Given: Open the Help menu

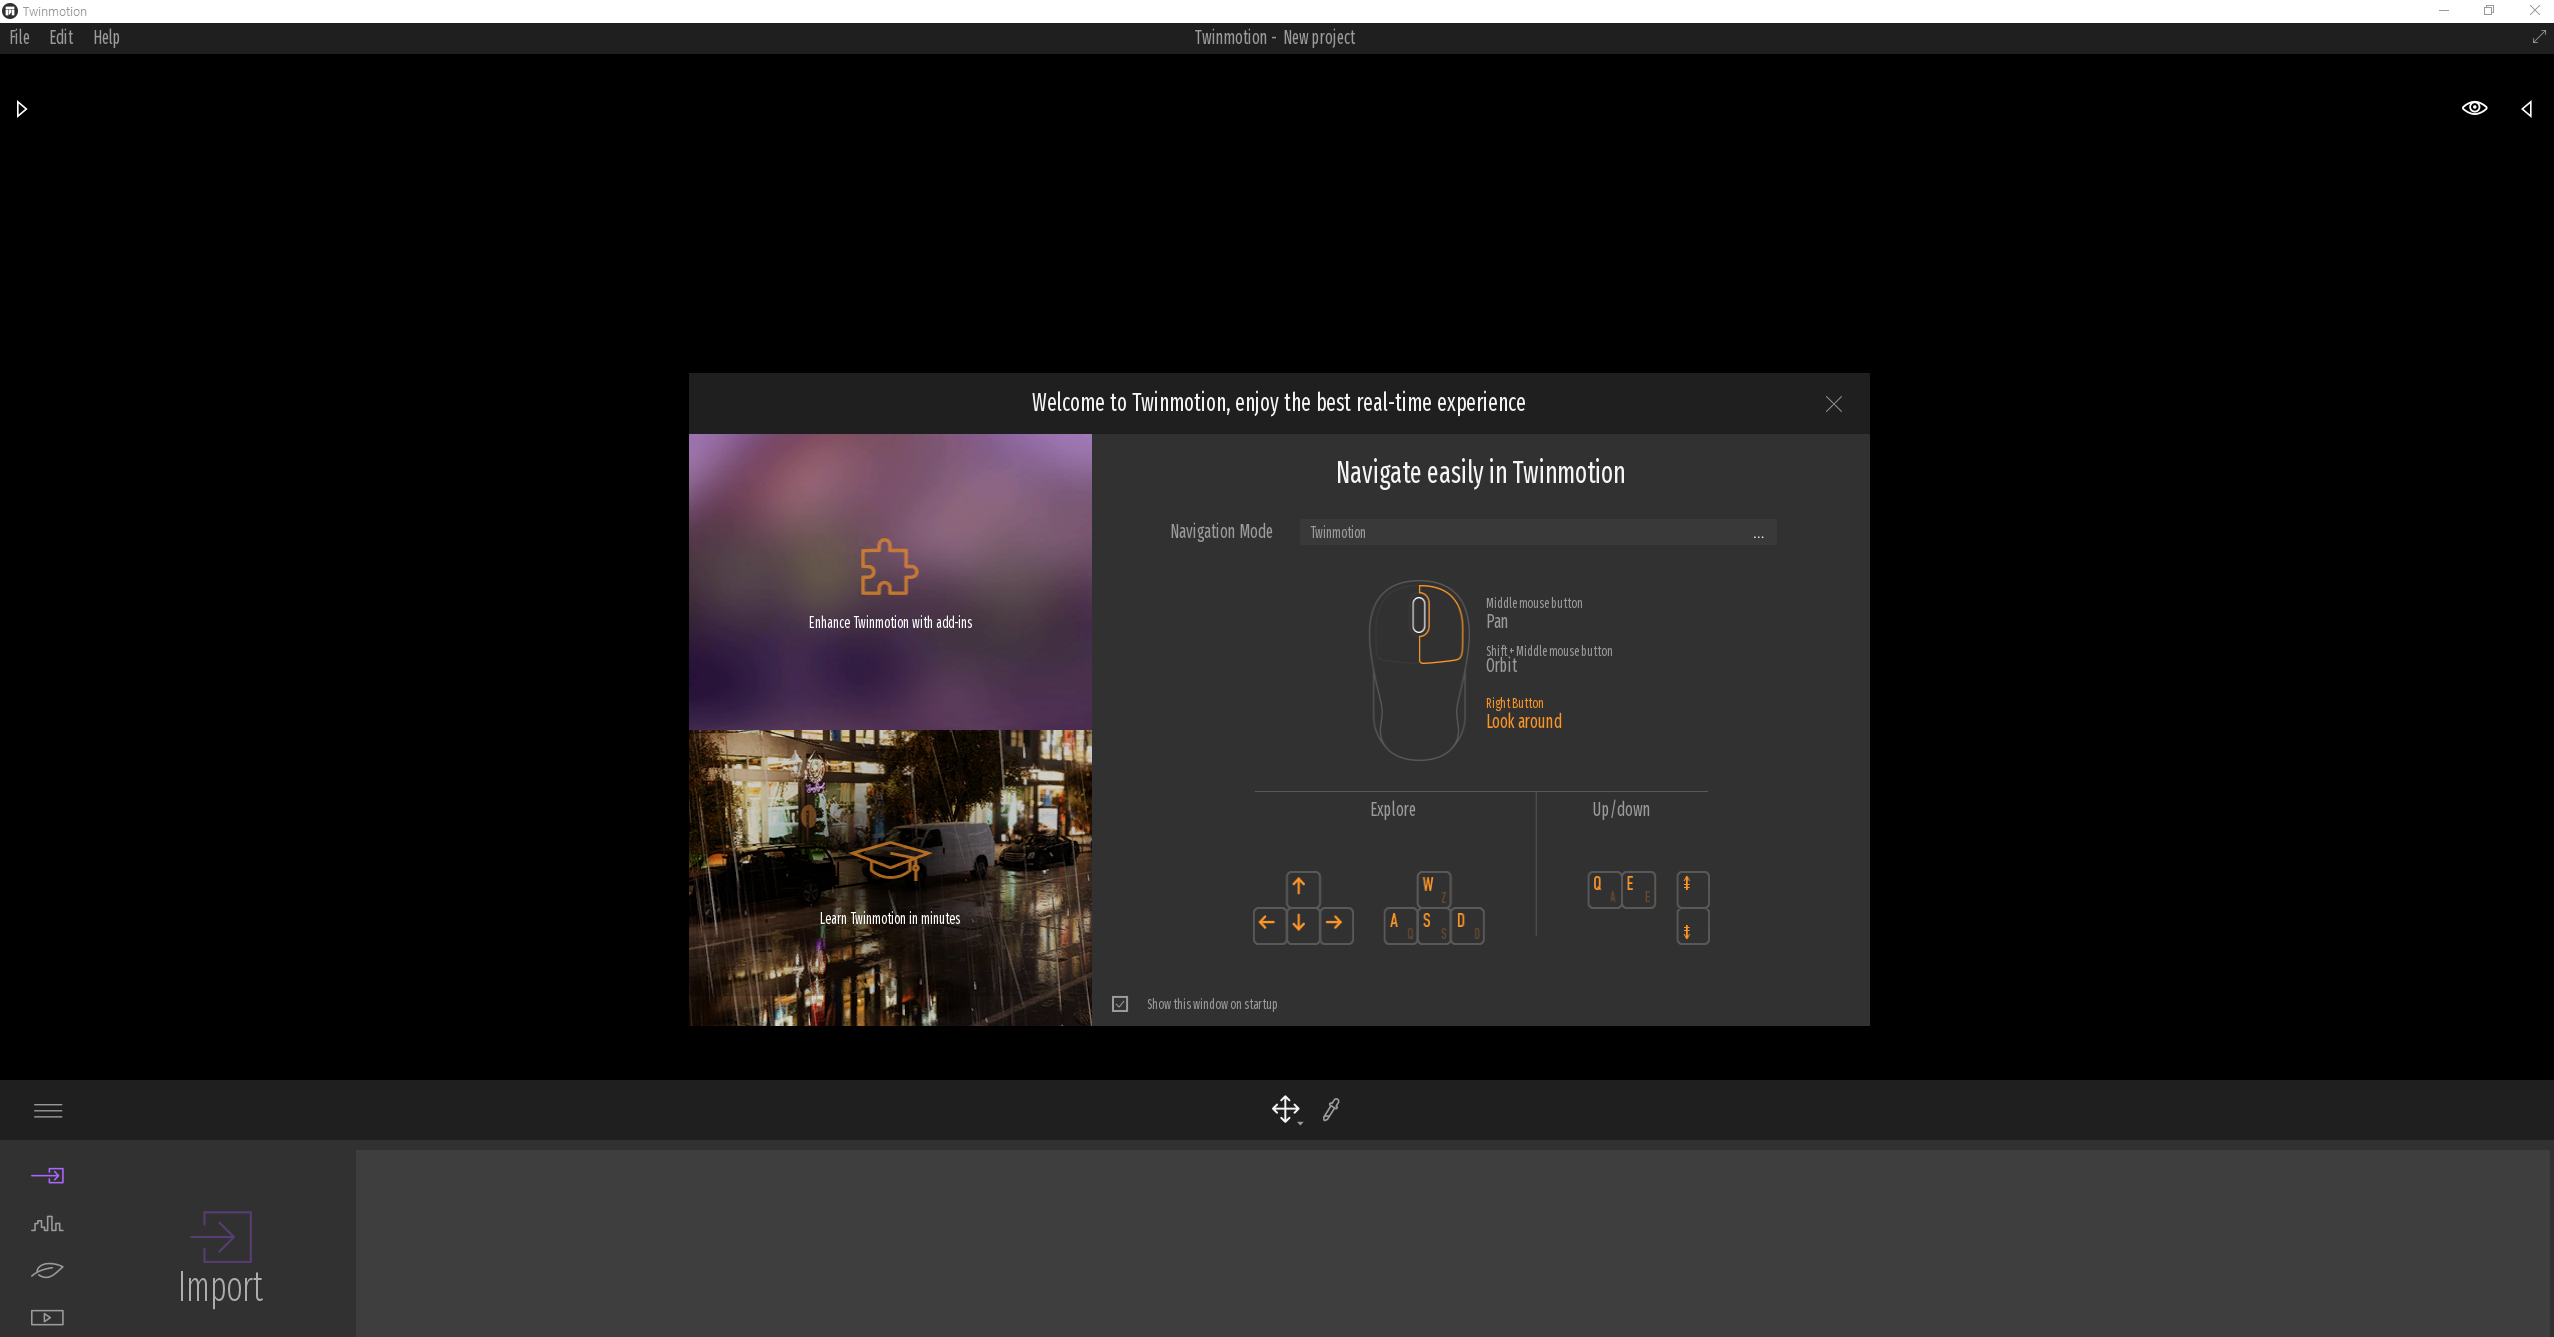Looking at the screenshot, I should pyautogui.click(x=106, y=37).
